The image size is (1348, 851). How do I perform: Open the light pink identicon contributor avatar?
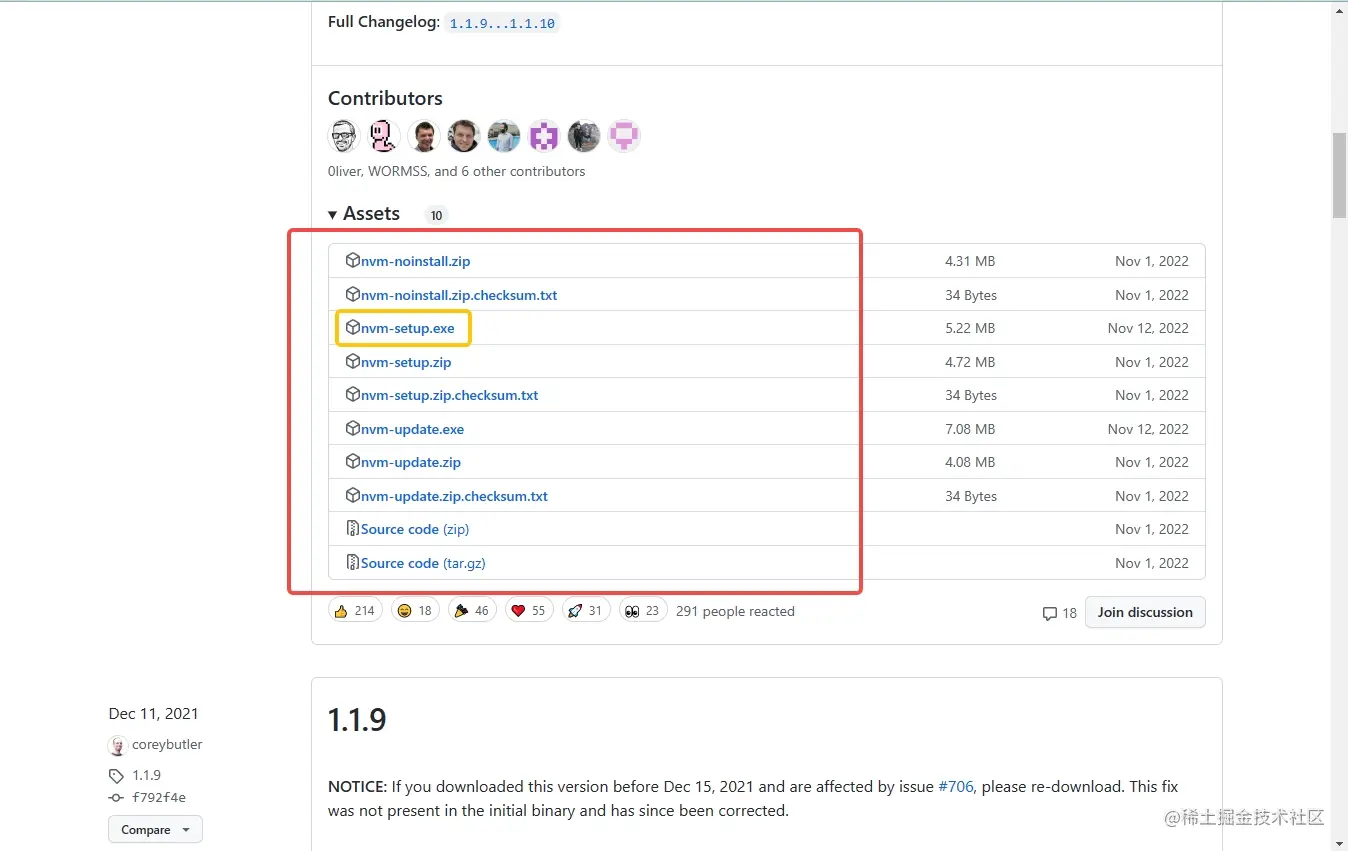[x=624, y=136]
